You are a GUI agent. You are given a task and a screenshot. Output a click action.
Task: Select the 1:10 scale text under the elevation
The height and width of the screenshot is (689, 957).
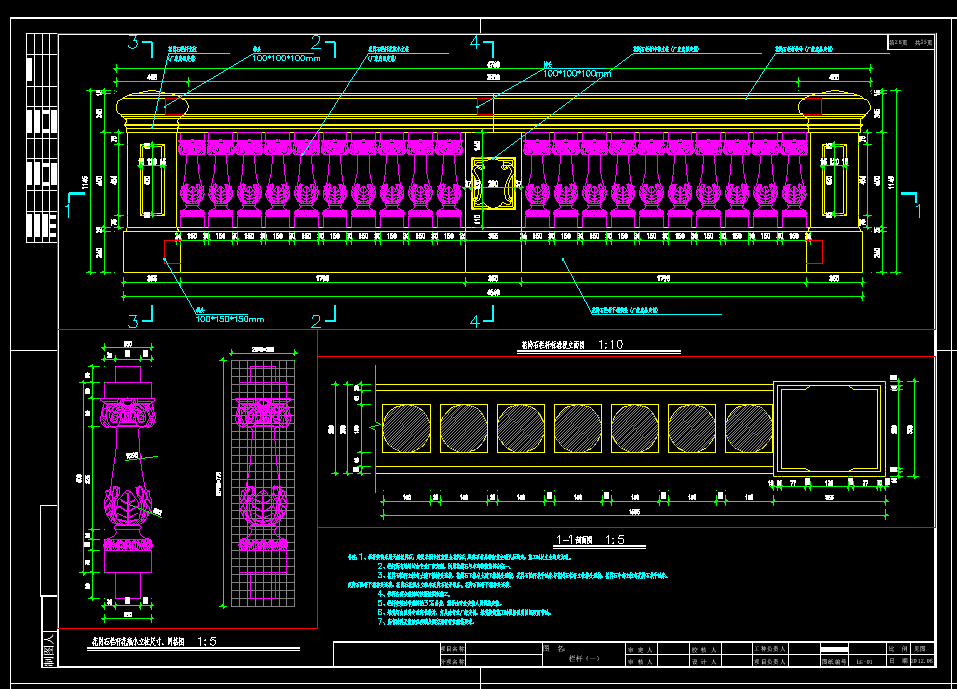pos(611,345)
